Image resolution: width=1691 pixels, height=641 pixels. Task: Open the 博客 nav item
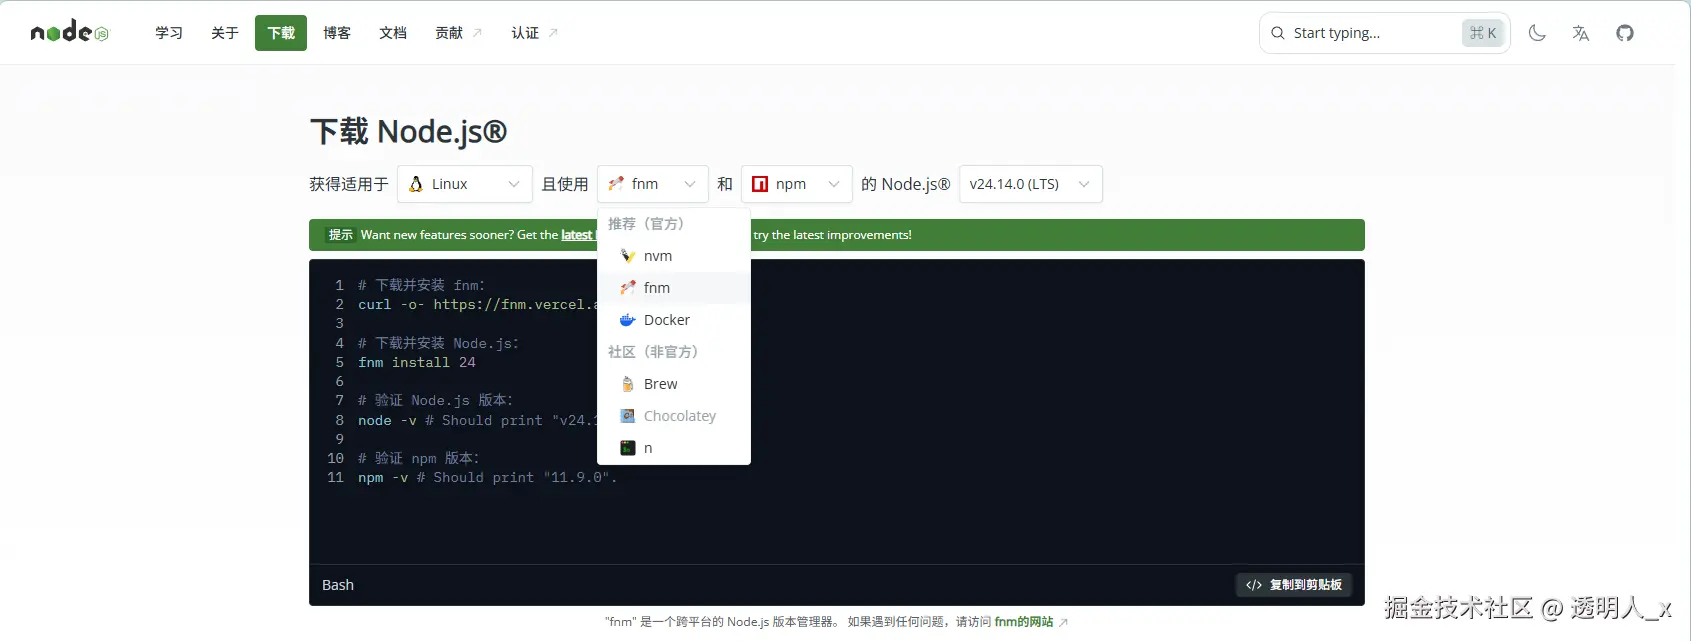[337, 33]
